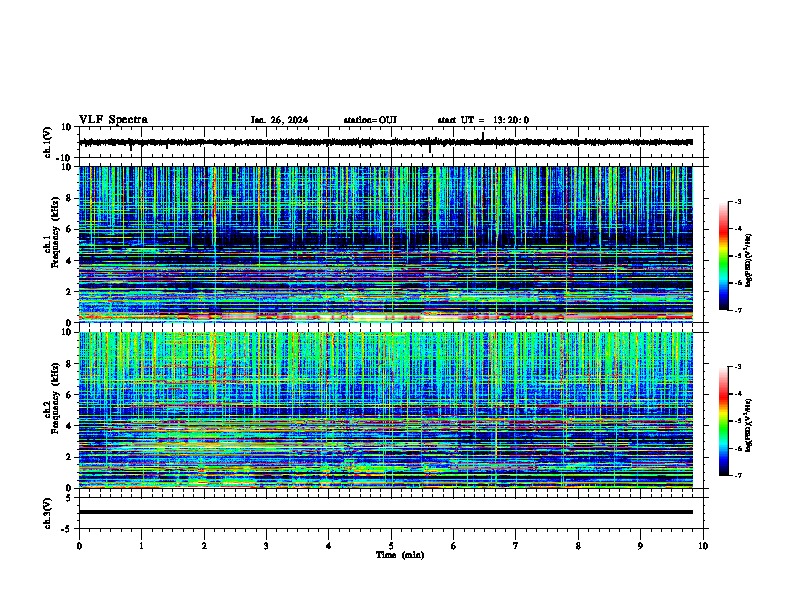This screenshot has width=792, height=612.
Task: Click the "Time (min)" axis label
Action: pyautogui.click(x=400, y=555)
